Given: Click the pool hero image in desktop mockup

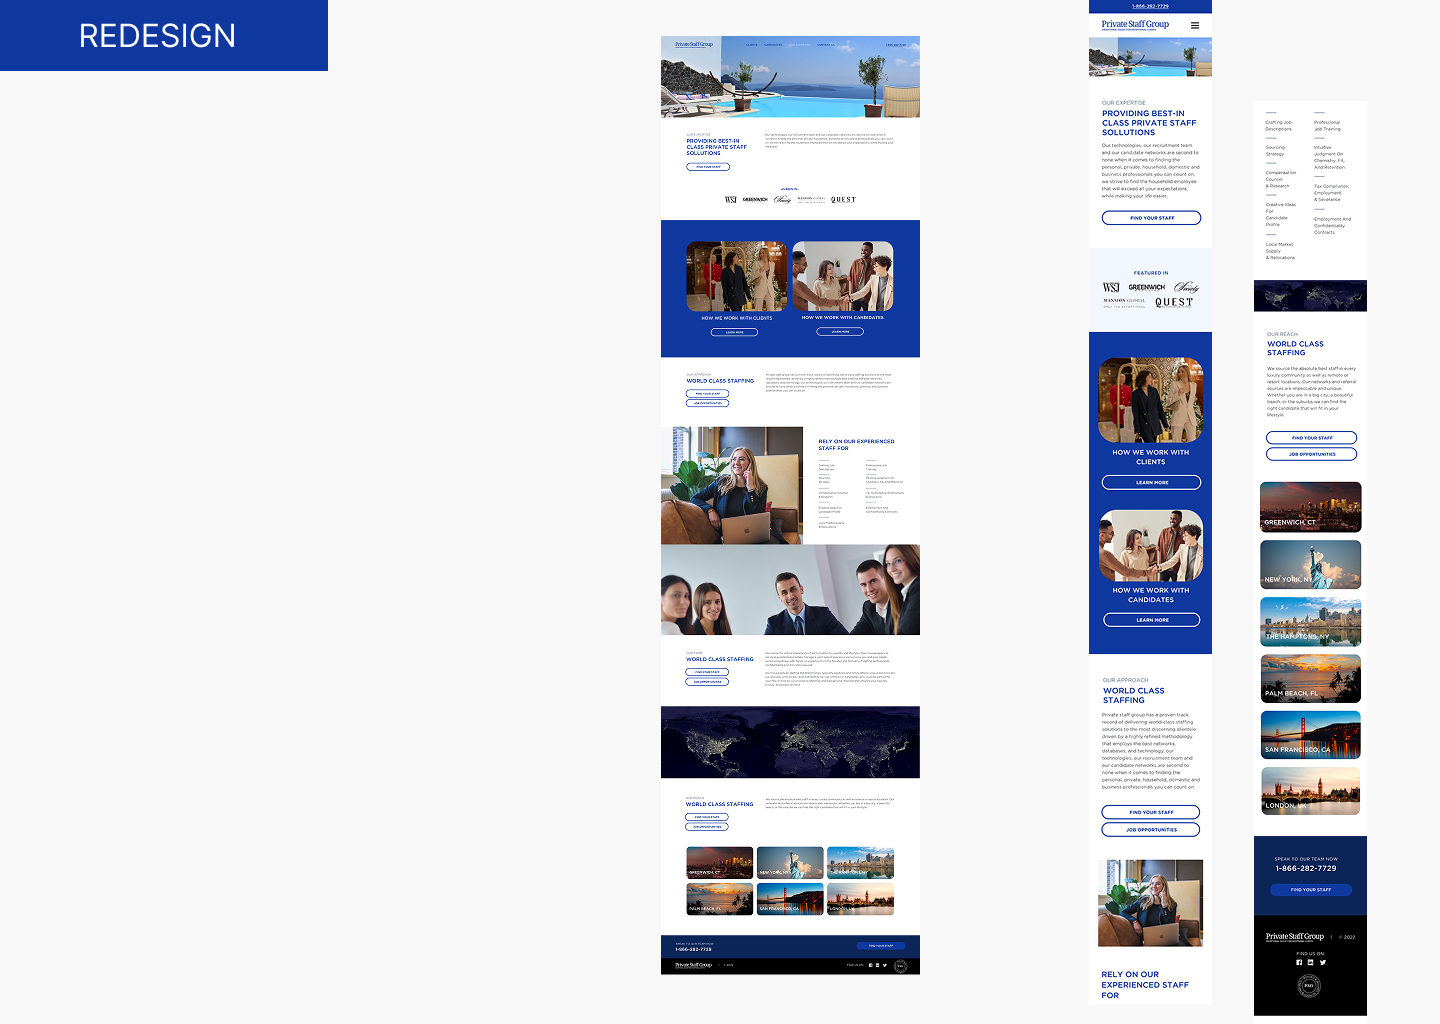Looking at the screenshot, I should click(x=790, y=77).
